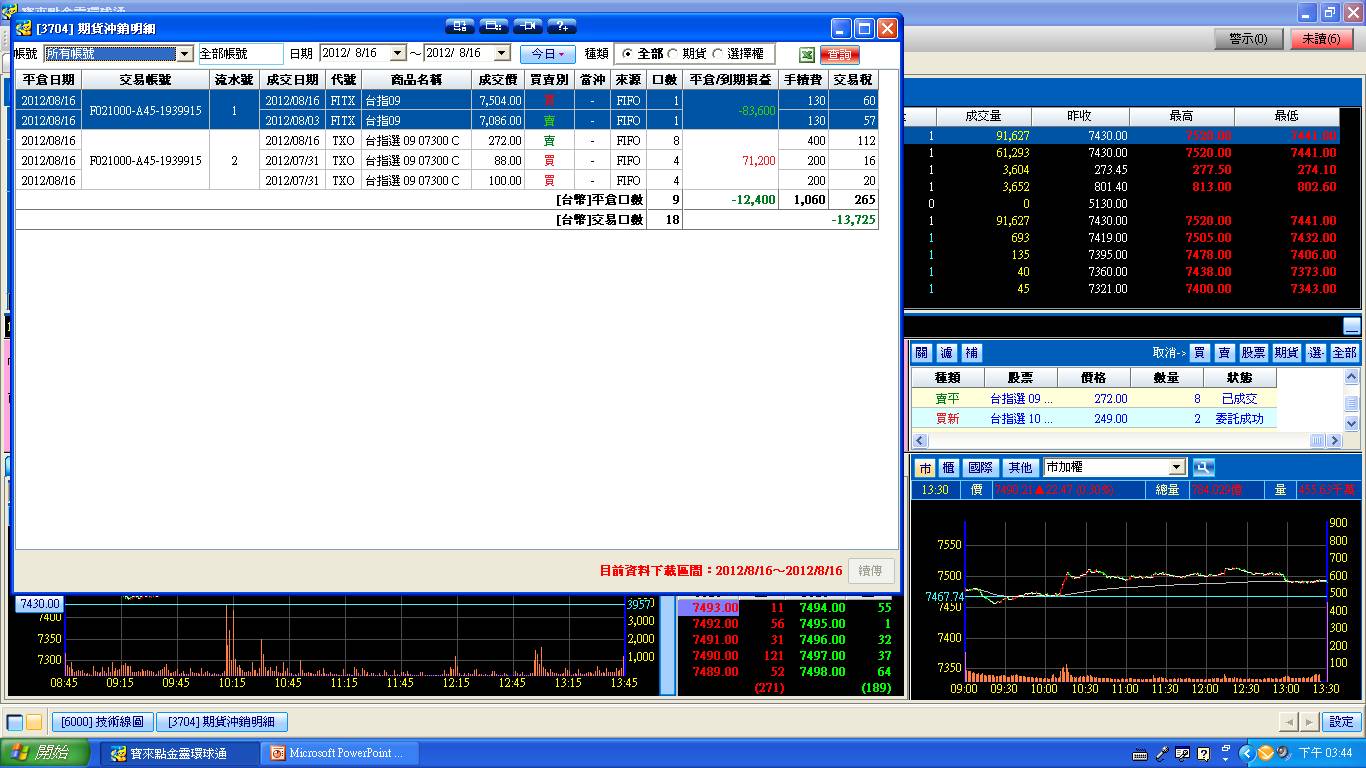Viewport: 1366px width, 768px height.
Task: Click the 手續費 column header
Action: [803, 80]
